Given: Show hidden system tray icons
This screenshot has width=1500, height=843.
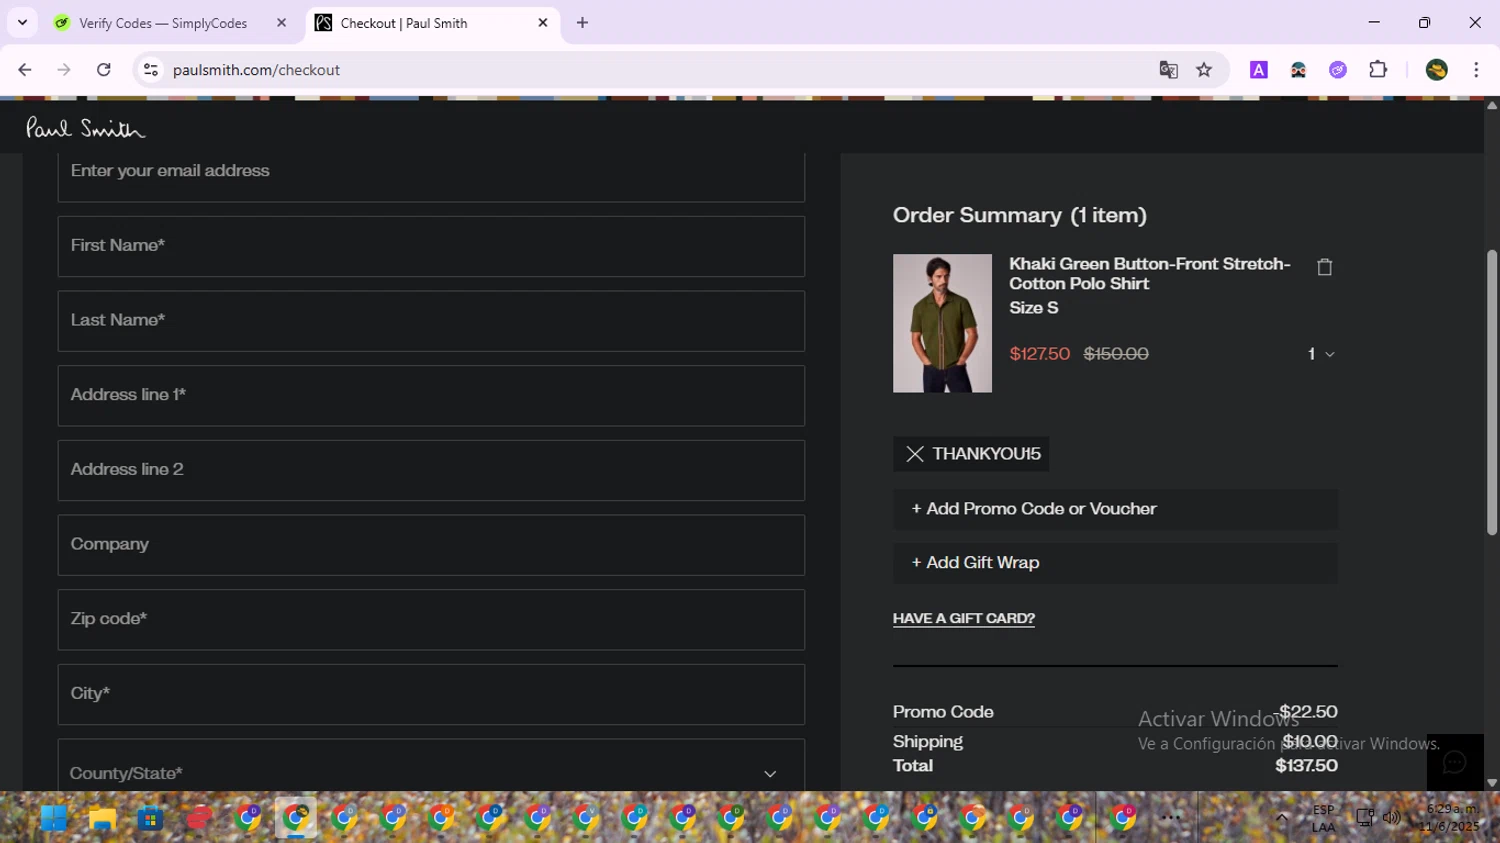Looking at the screenshot, I should 1281,818.
